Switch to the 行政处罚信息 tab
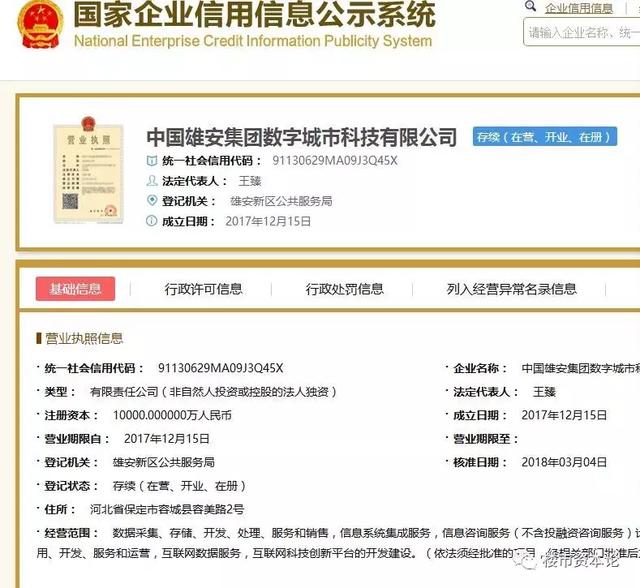The width and height of the screenshot is (640, 588). click(344, 289)
